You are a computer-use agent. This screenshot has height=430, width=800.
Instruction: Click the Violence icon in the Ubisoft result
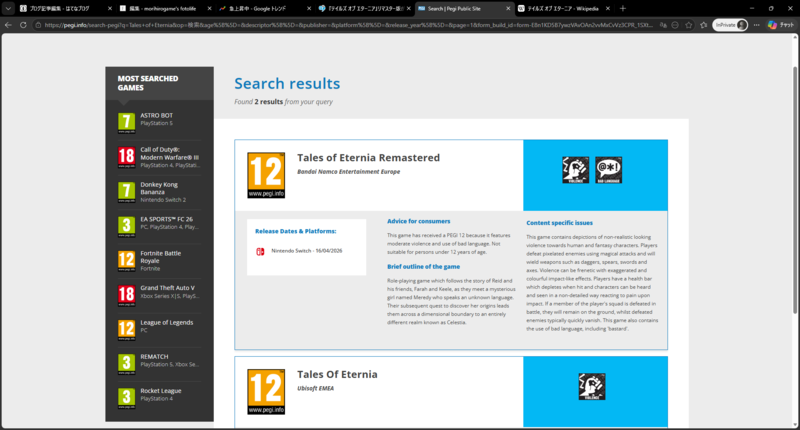[x=592, y=387]
